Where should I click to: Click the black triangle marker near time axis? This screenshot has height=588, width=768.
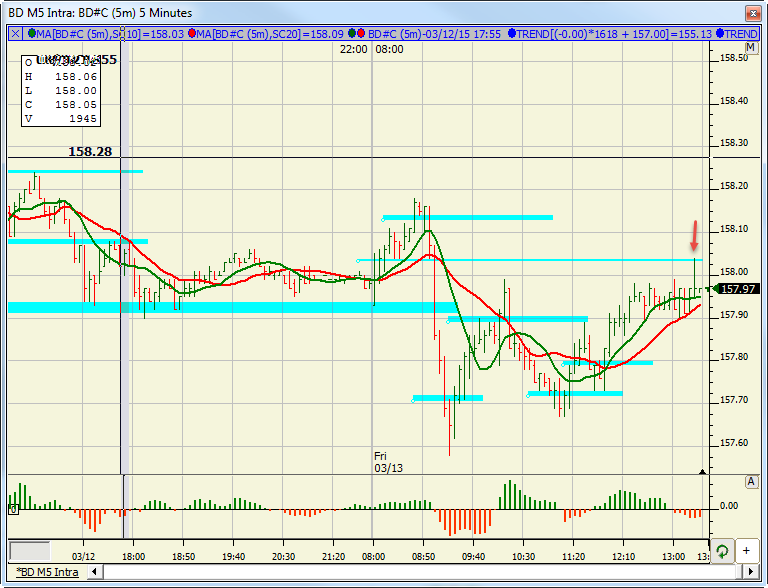[x=702, y=472]
